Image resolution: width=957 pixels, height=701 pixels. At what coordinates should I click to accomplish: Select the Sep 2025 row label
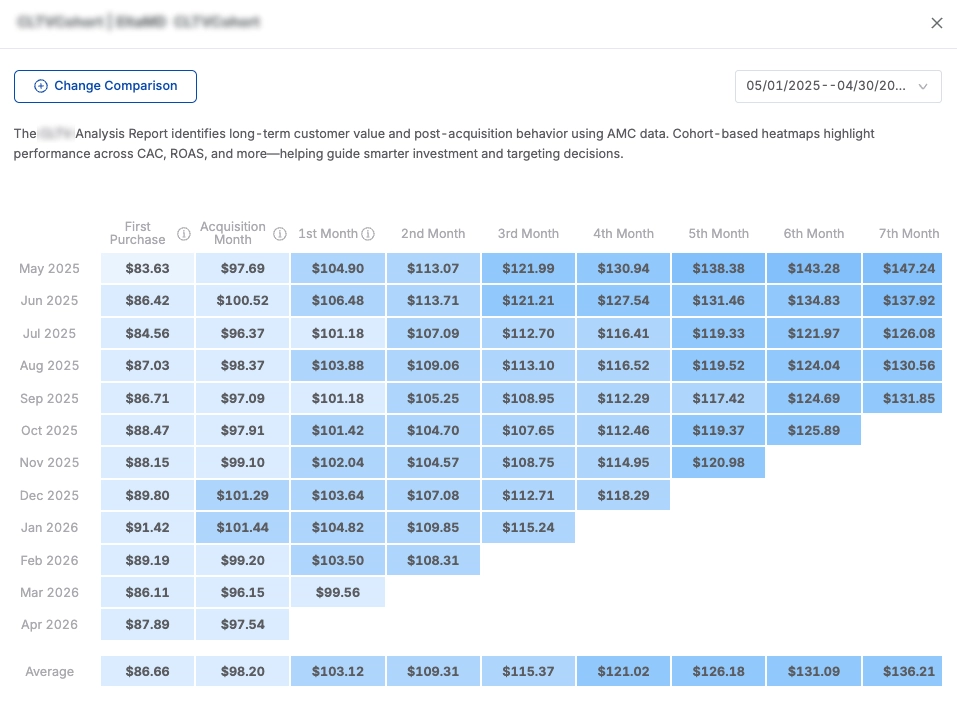[x=49, y=398]
